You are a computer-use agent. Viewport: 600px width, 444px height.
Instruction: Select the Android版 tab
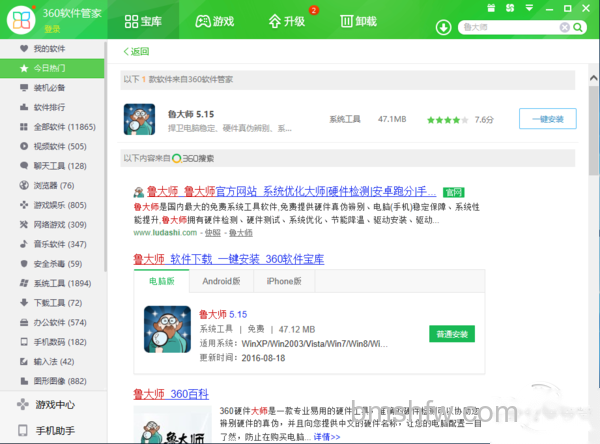(x=221, y=281)
